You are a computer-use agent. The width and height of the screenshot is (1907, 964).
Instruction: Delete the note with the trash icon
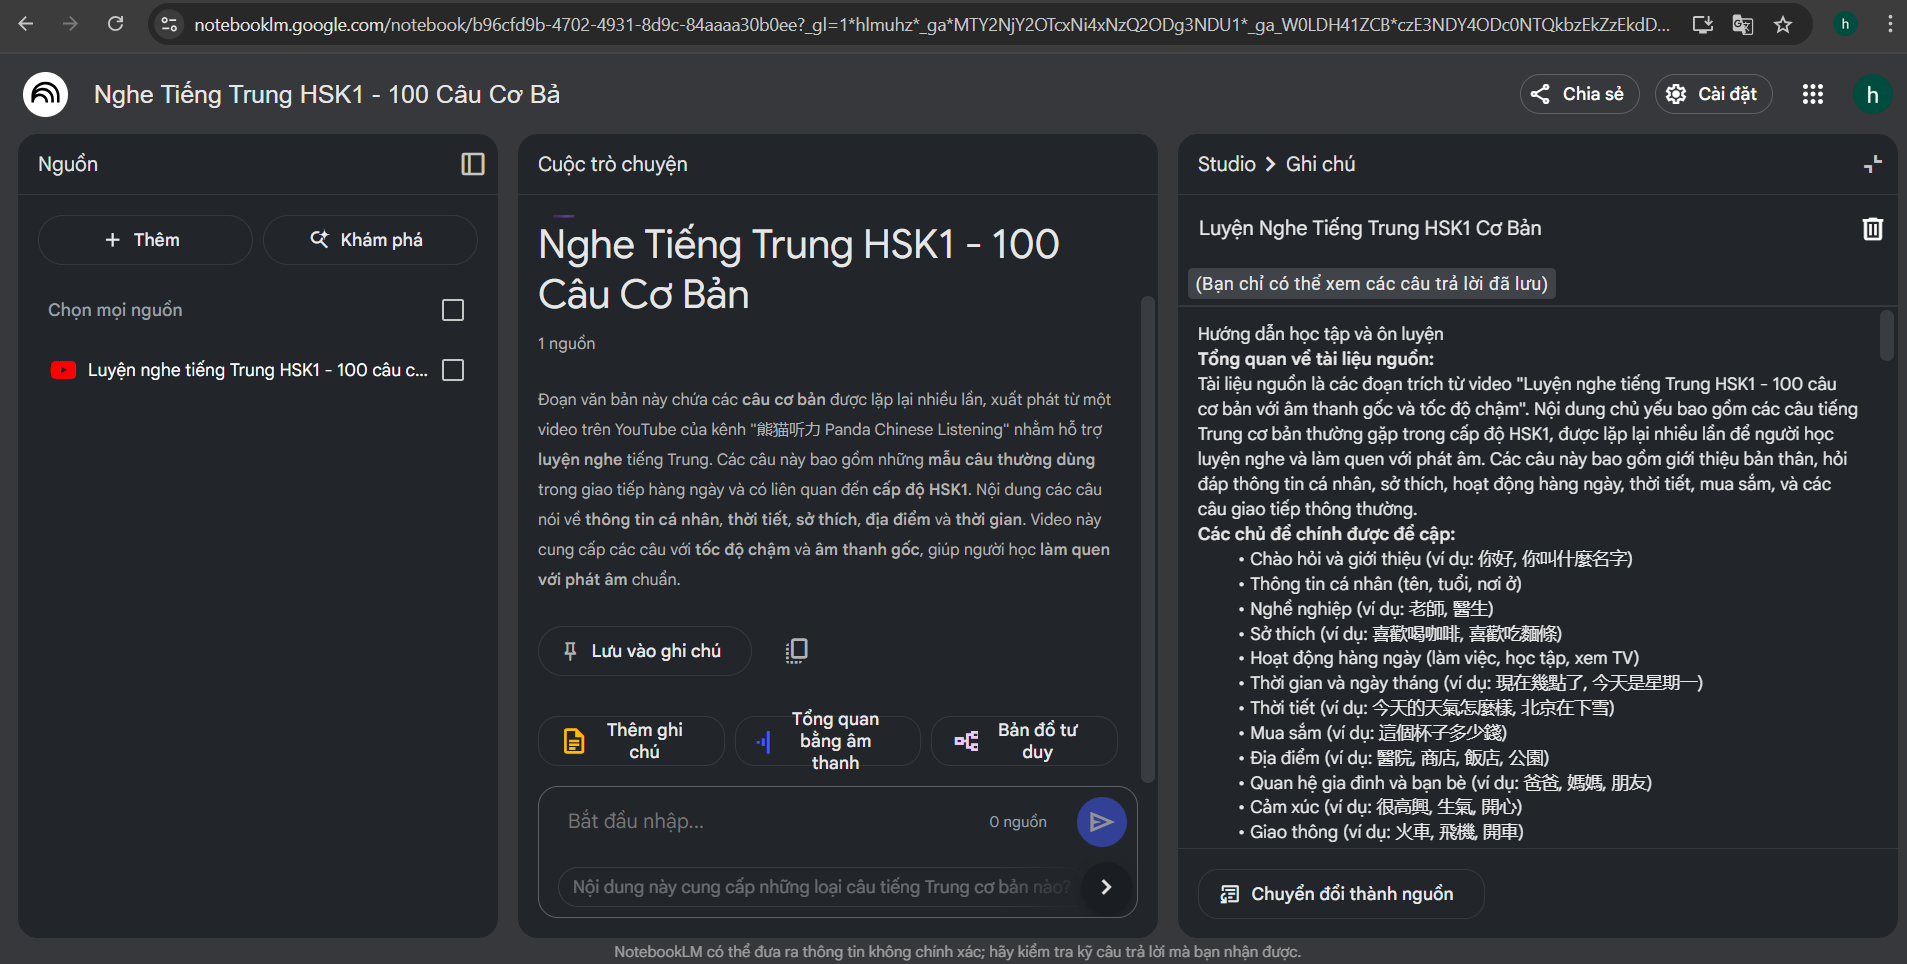coord(1872,229)
